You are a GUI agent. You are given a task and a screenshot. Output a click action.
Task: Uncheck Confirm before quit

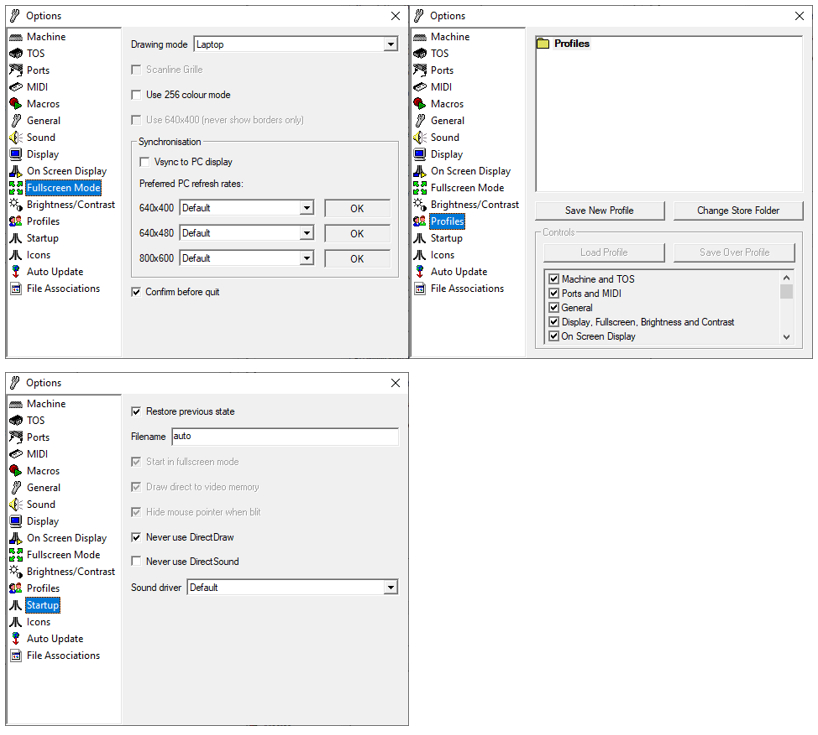click(x=136, y=292)
